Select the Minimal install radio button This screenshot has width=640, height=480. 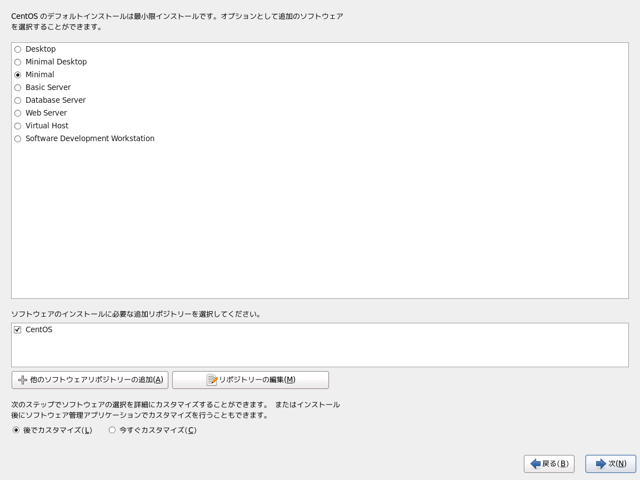(x=18, y=75)
